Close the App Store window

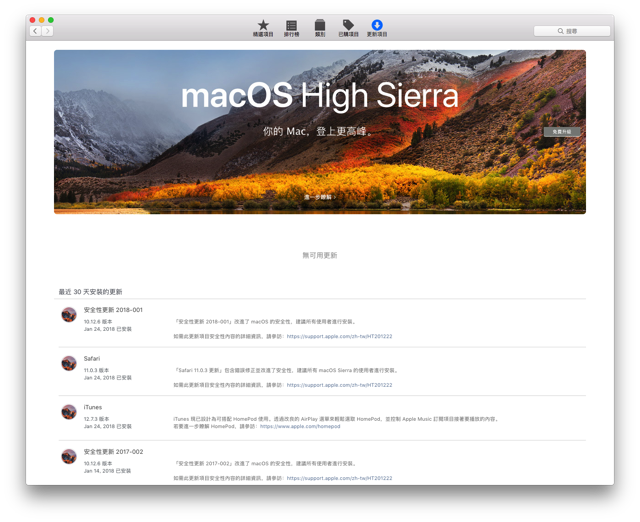33,20
